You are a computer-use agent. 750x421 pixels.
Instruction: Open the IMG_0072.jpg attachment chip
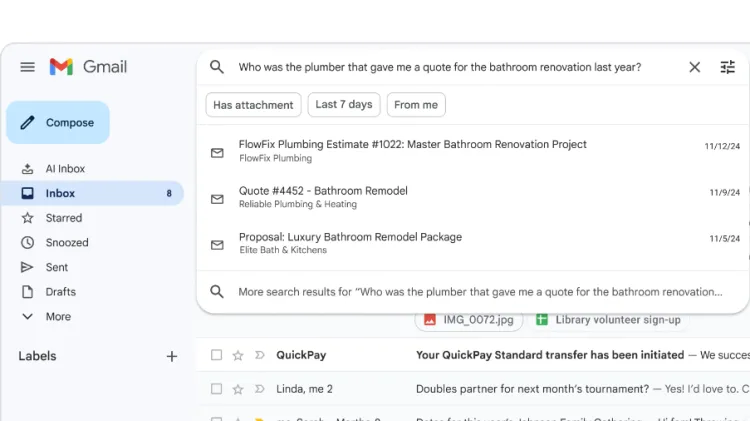coord(468,320)
